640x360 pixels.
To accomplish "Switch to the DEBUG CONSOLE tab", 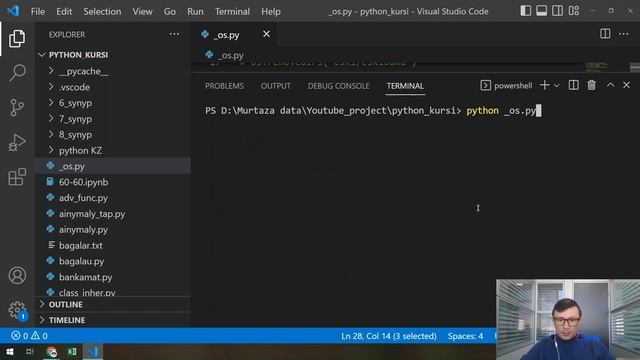I will (x=338, y=86).
